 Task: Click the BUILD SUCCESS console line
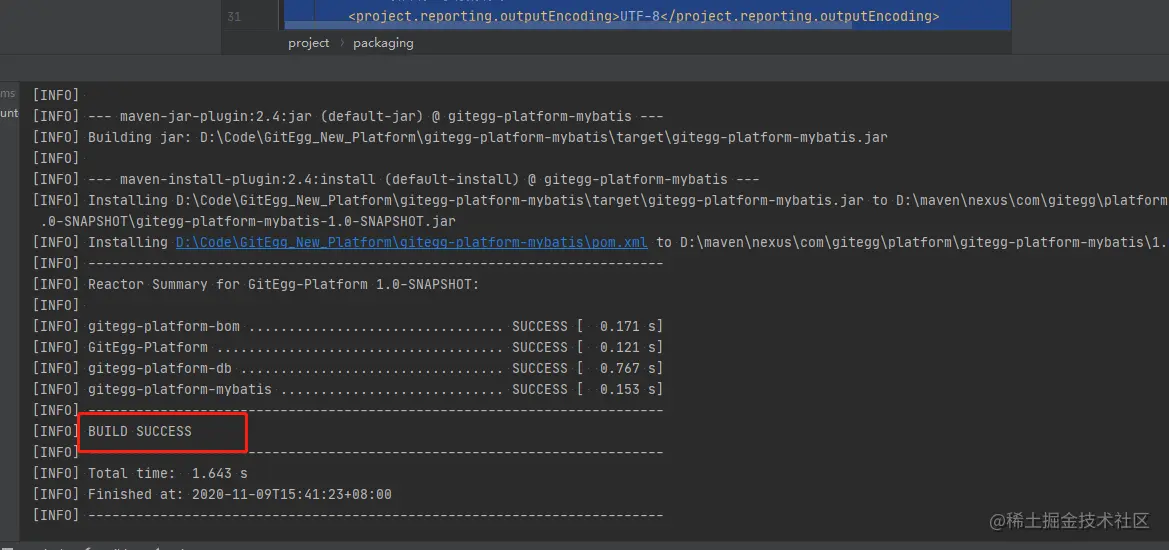(x=140, y=431)
